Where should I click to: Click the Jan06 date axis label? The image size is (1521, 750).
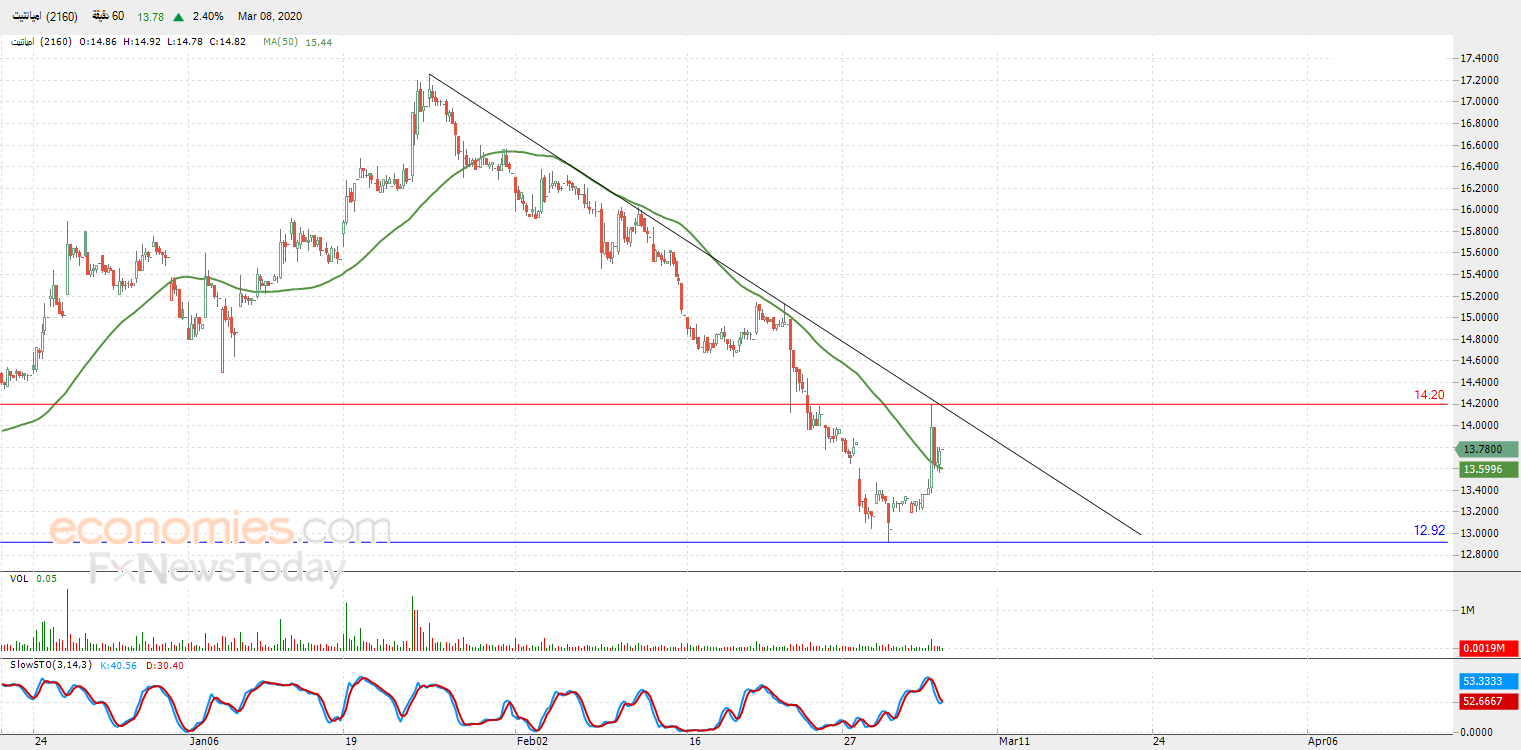pyautogui.click(x=204, y=741)
